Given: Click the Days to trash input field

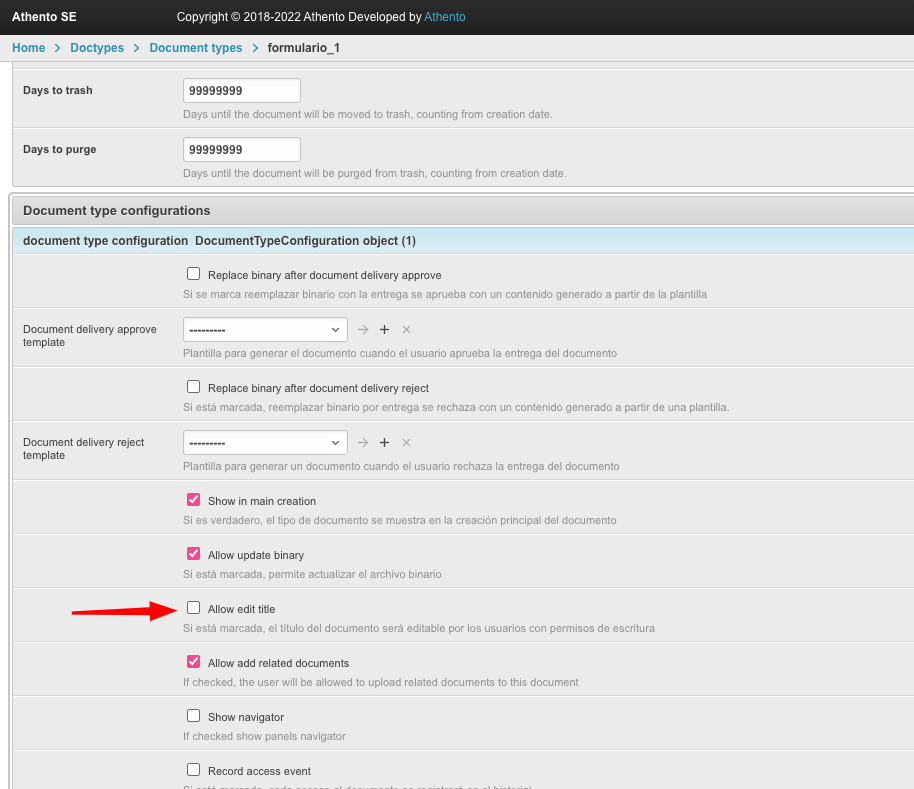Looking at the screenshot, I should (242, 91).
